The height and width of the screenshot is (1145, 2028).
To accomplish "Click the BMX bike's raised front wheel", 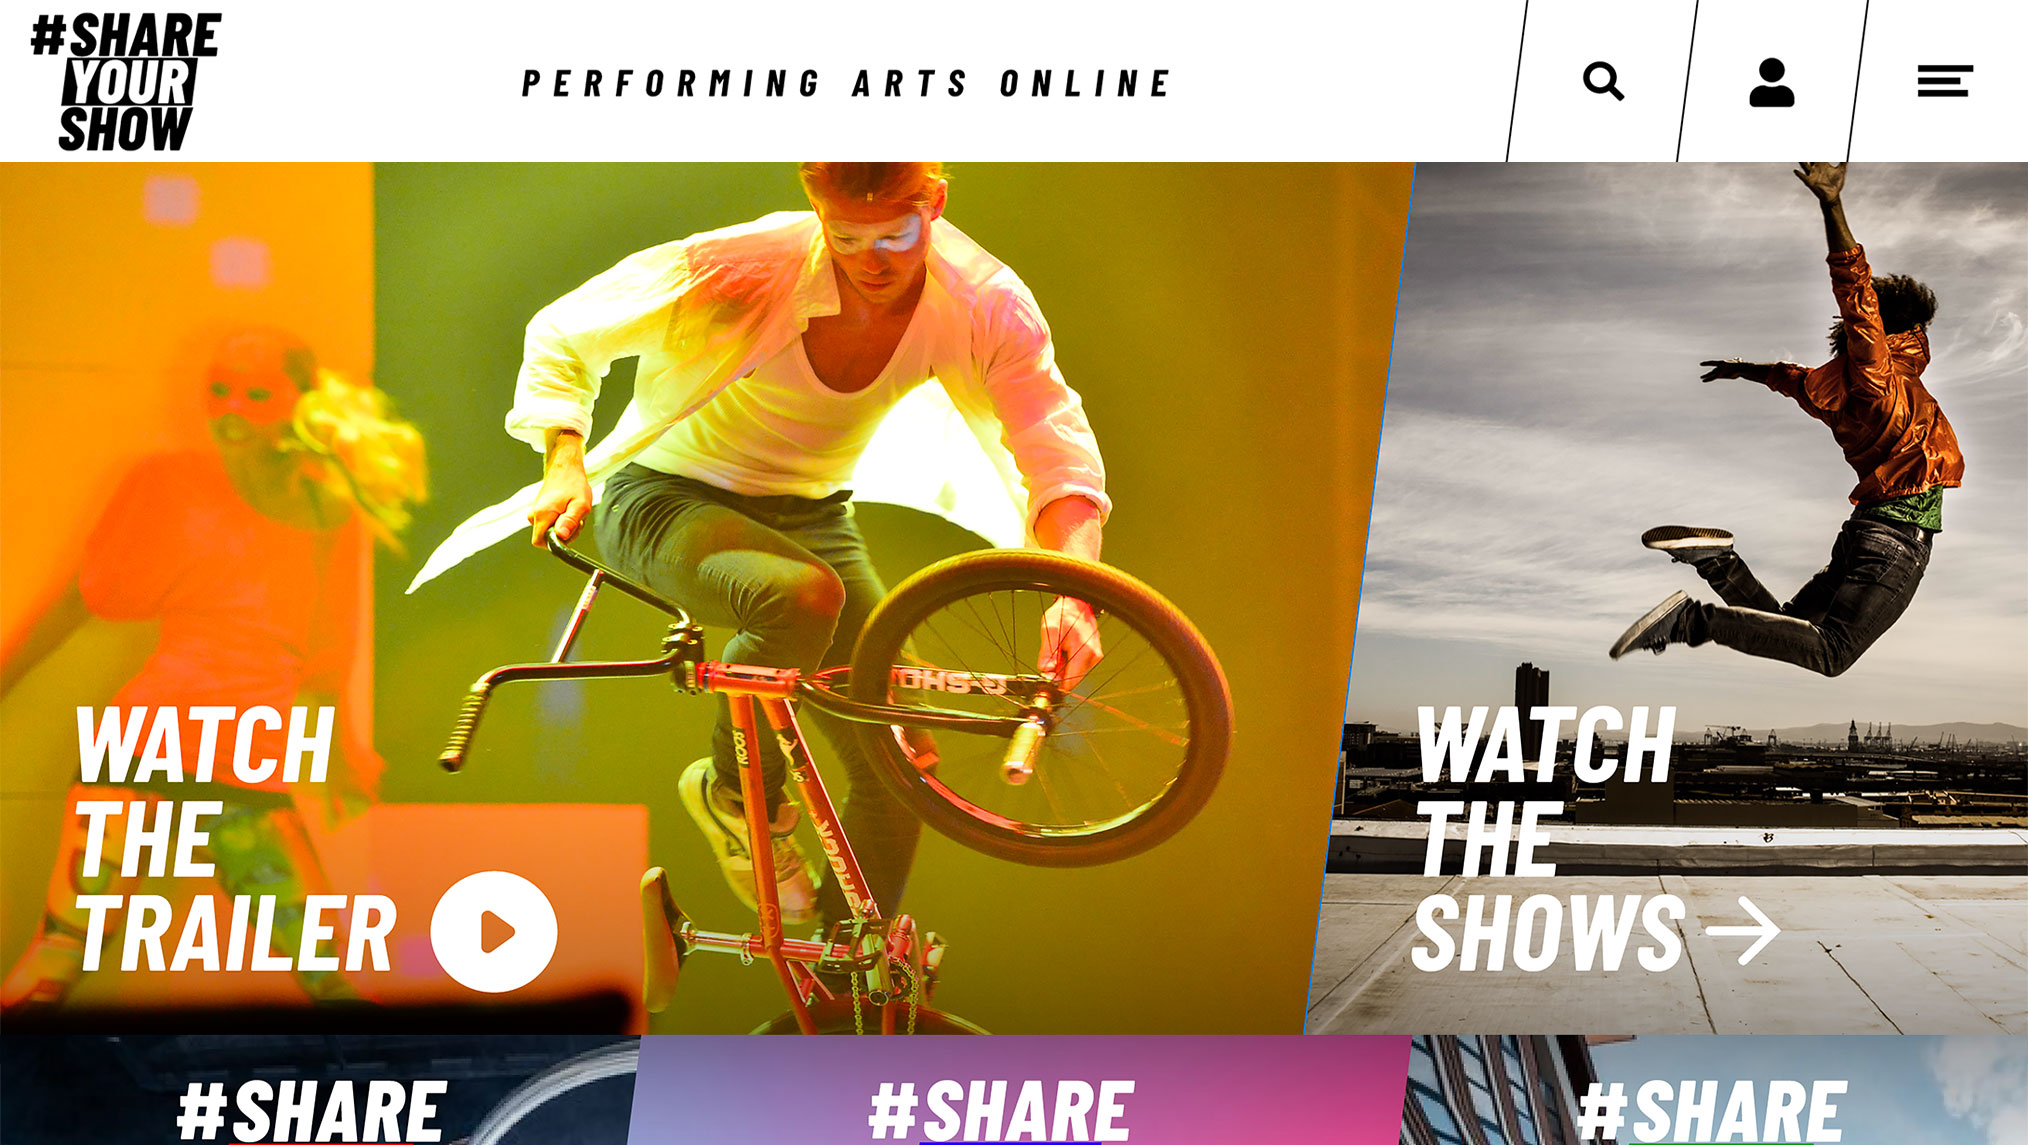I will (x=1040, y=705).
